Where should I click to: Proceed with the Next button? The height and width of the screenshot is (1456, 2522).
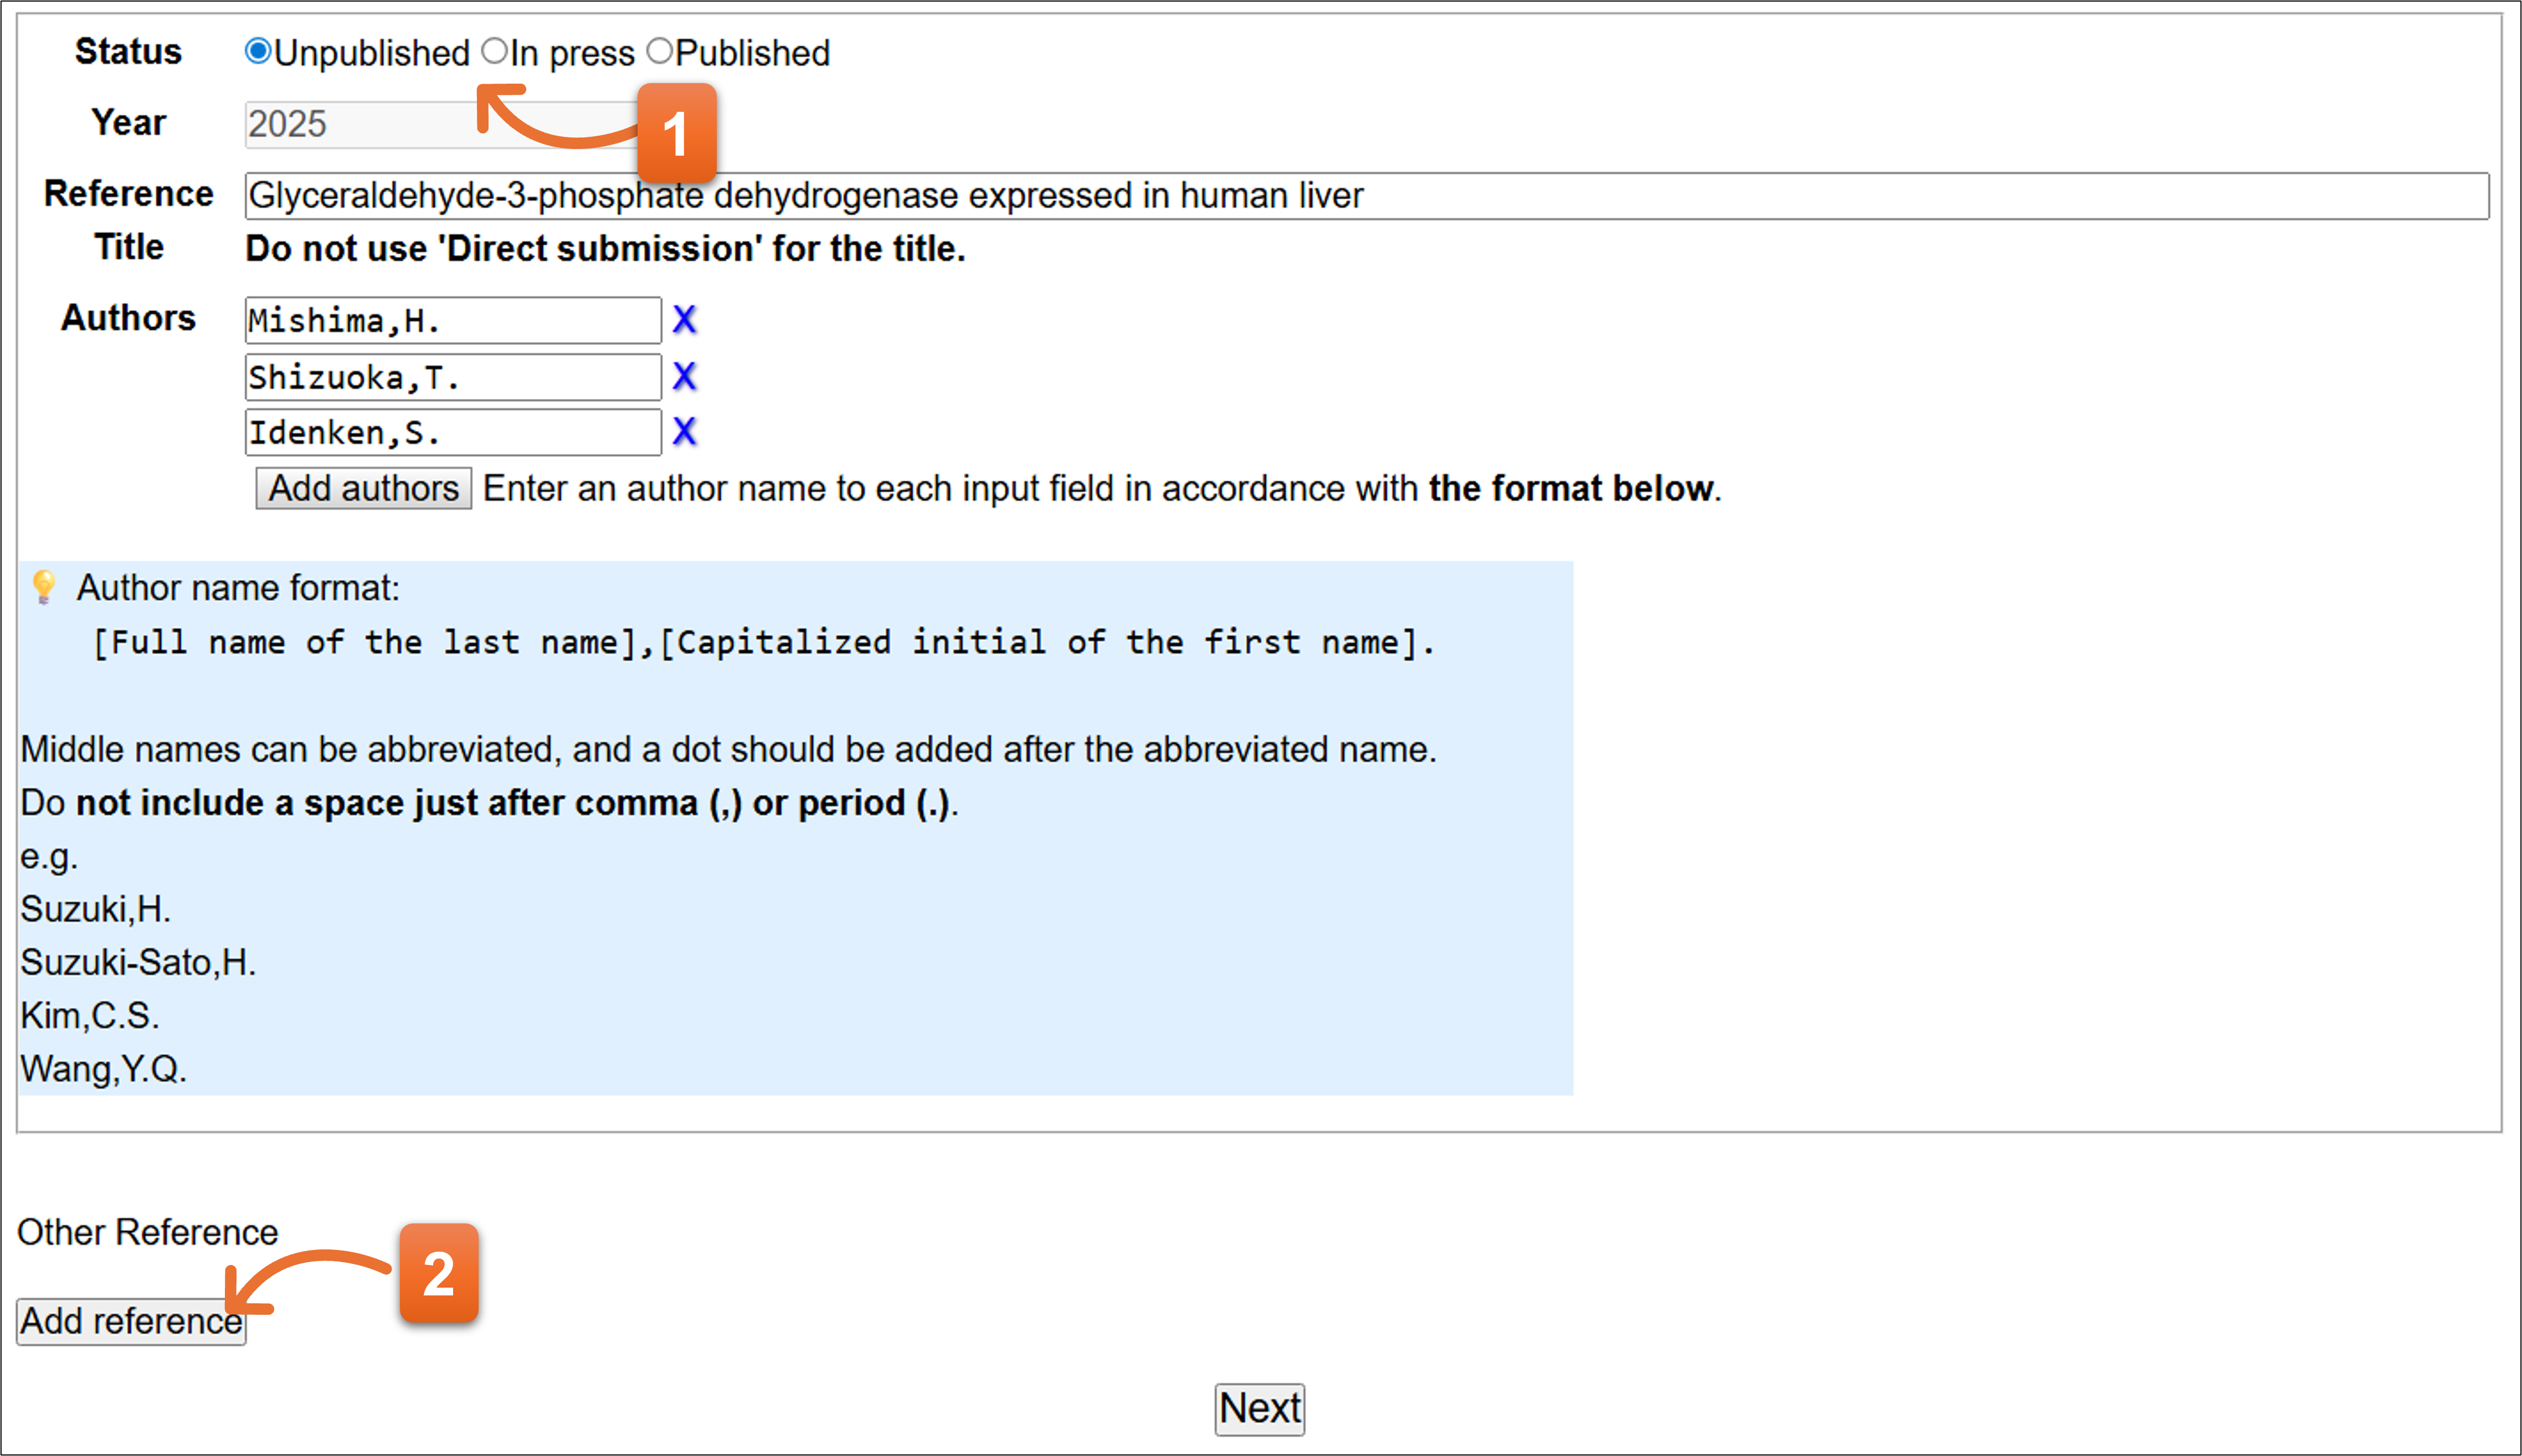tap(1259, 1408)
